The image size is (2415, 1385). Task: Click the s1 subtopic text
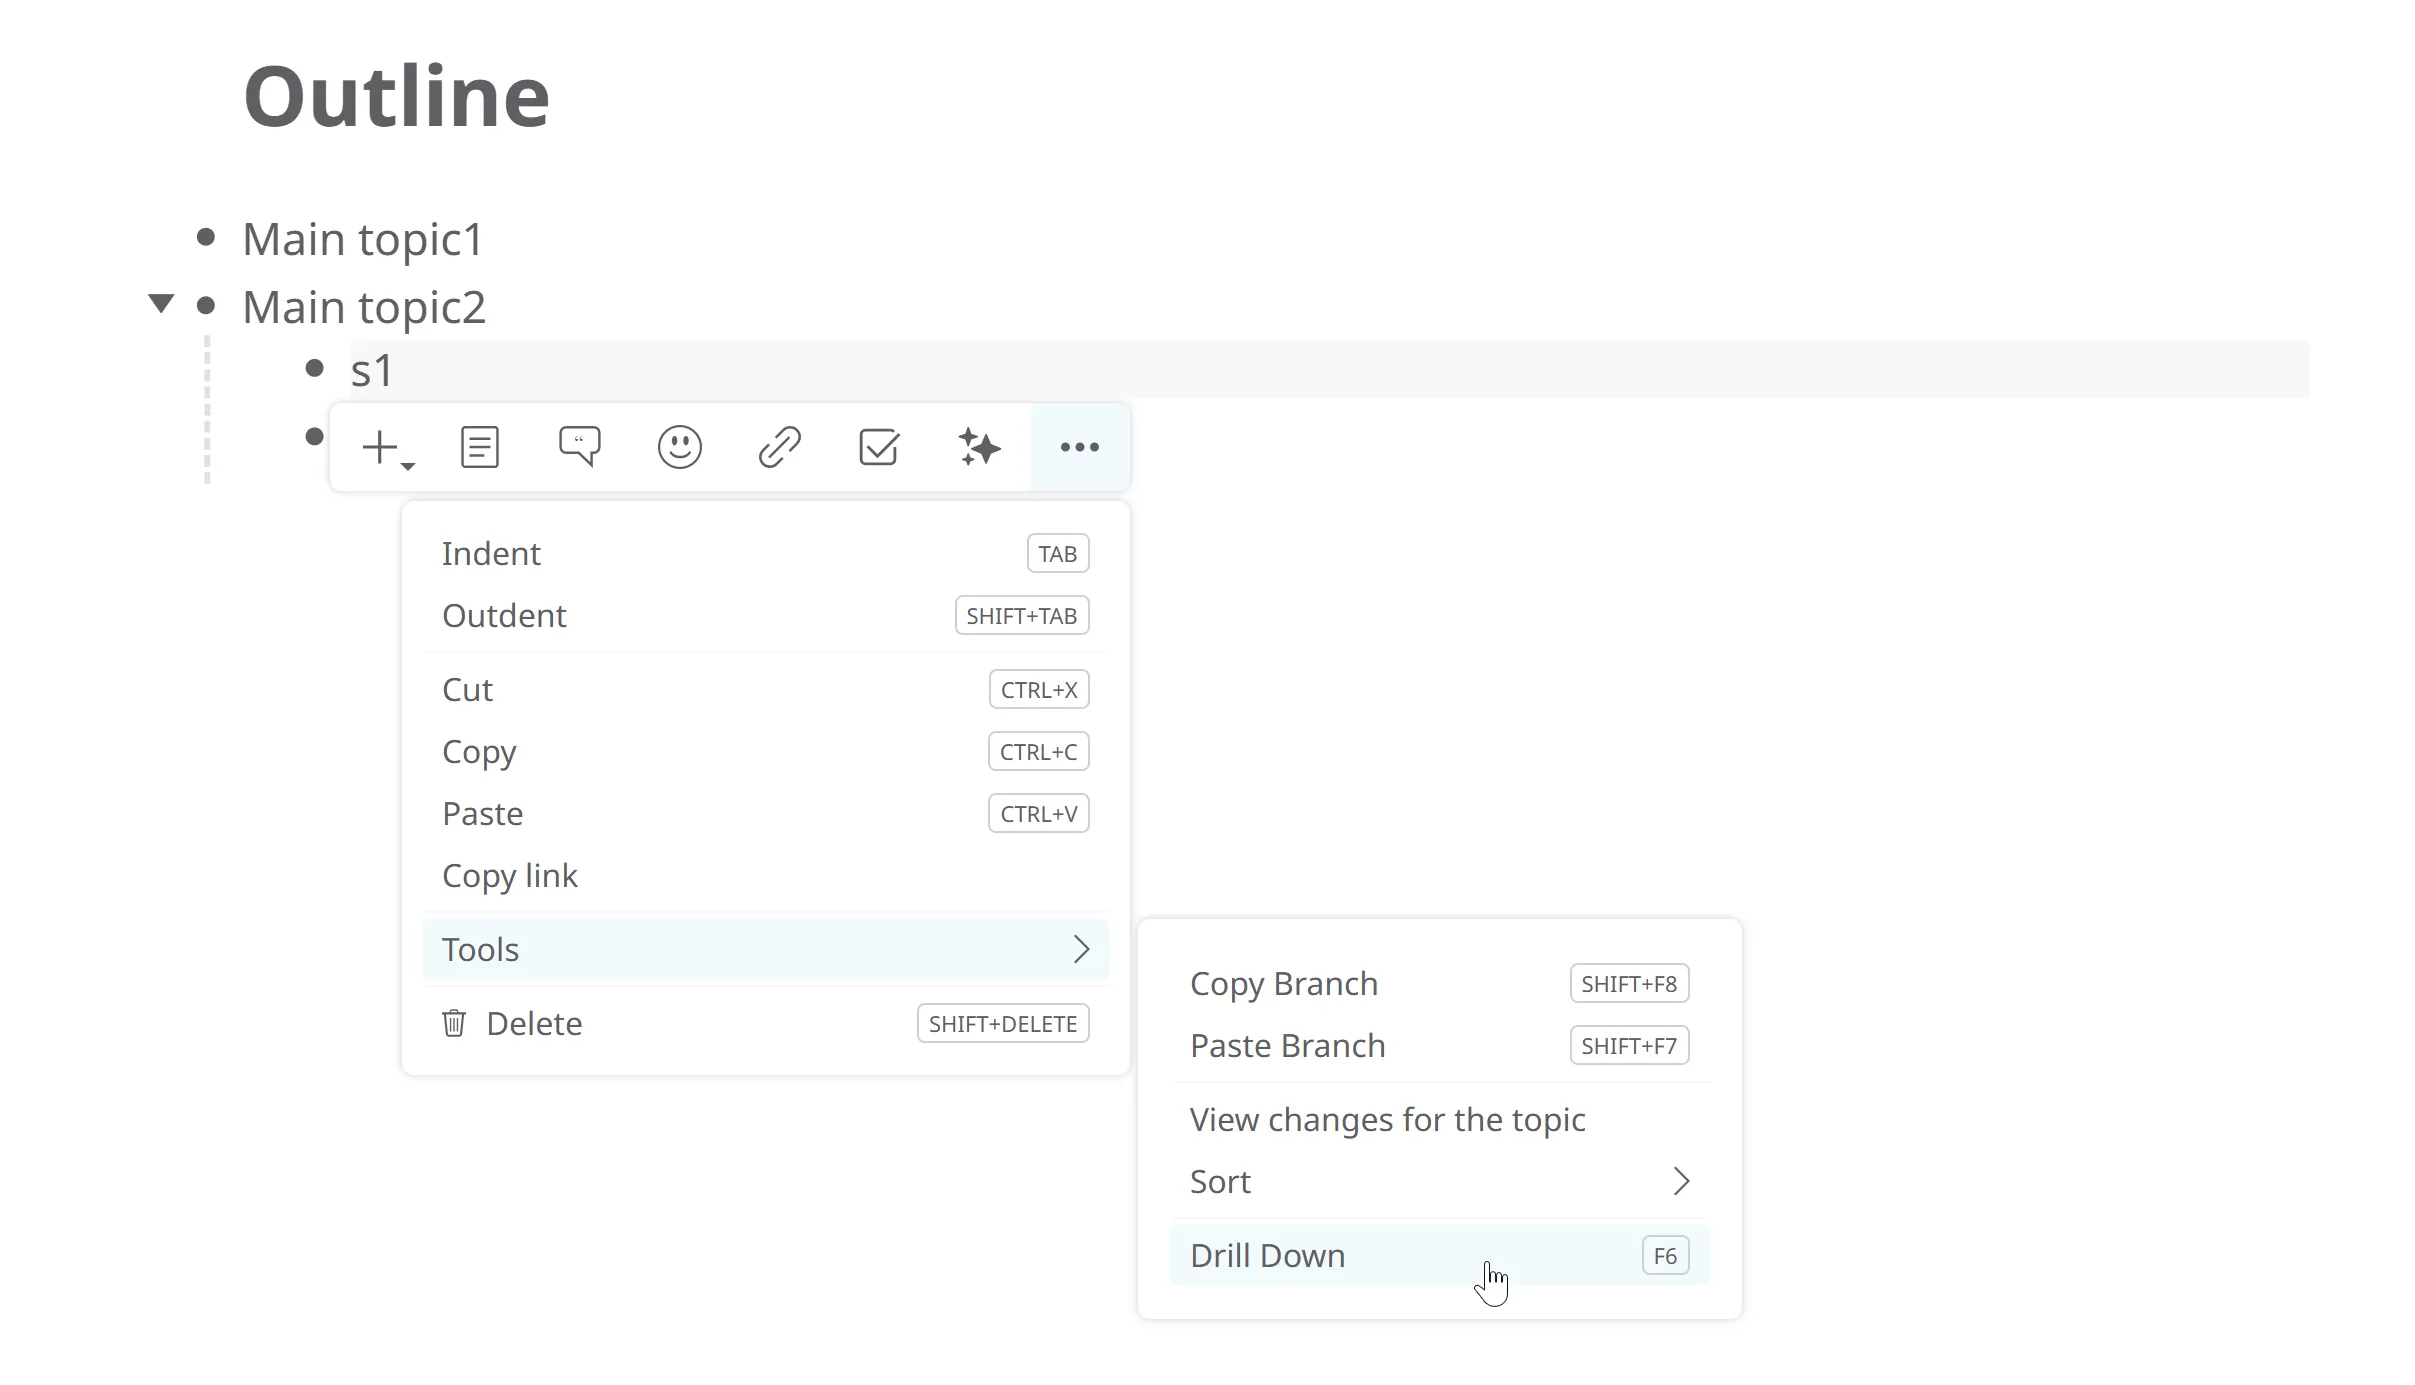pyautogui.click(x=371, y=370)
